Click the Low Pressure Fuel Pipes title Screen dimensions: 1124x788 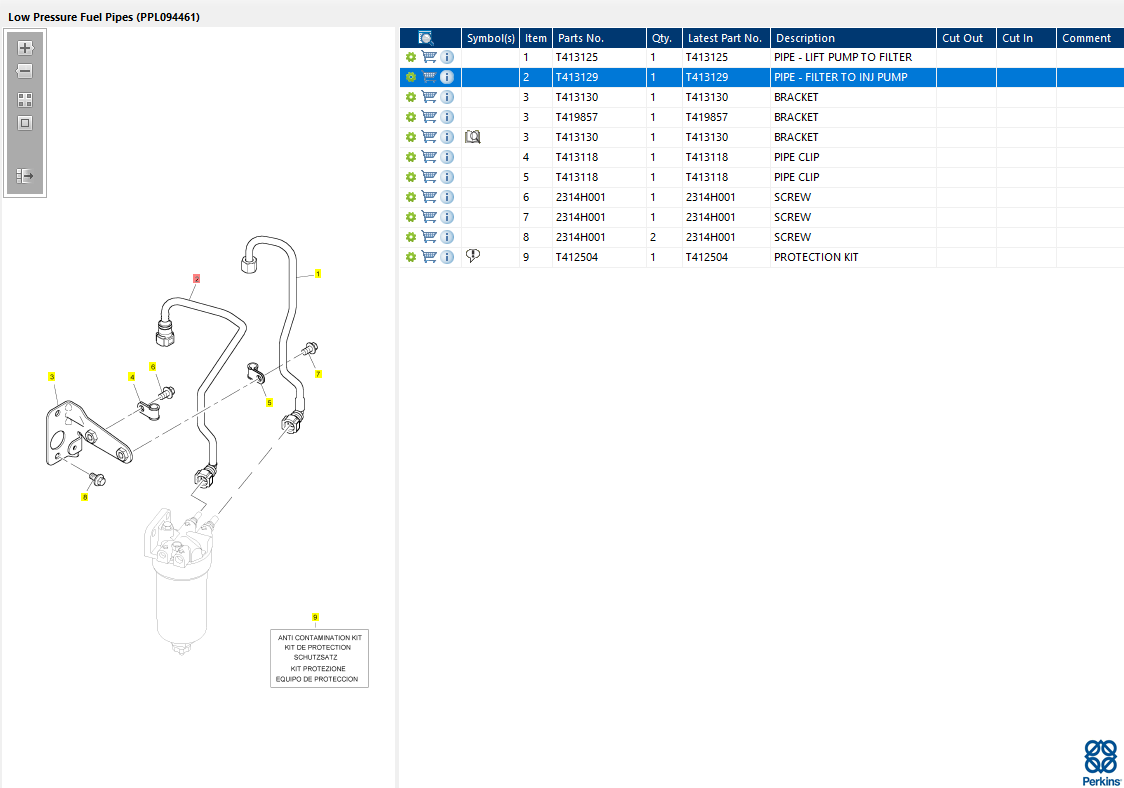point(104,16)
